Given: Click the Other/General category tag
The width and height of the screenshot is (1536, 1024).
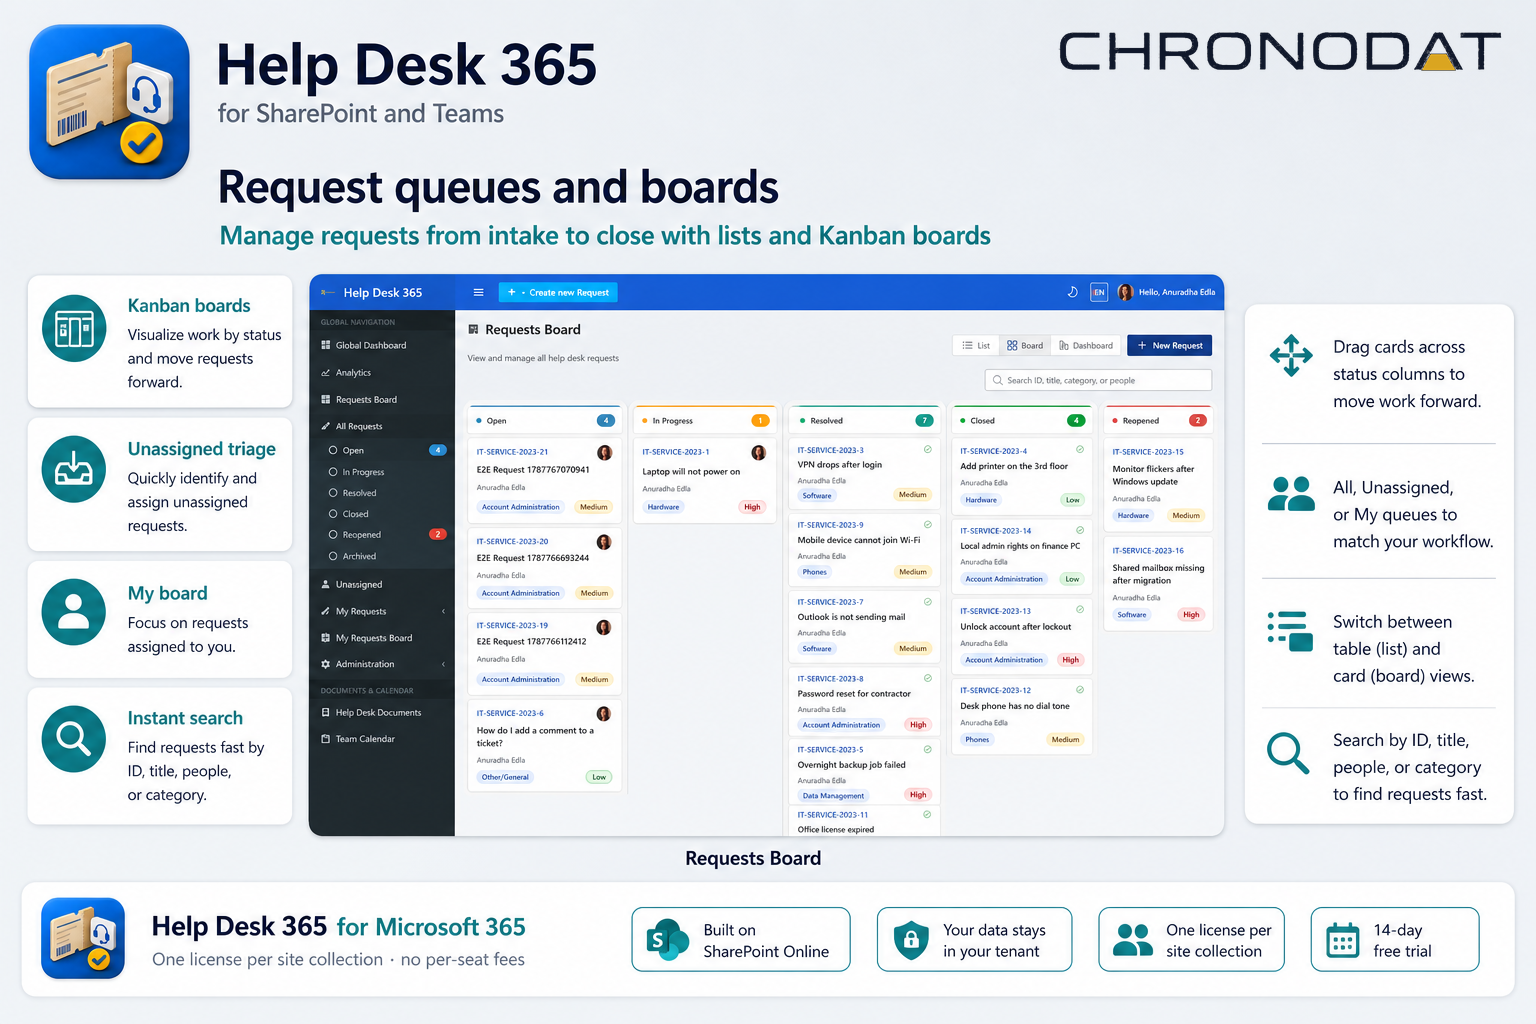Looking at the screenshot, I should (505, 777).
